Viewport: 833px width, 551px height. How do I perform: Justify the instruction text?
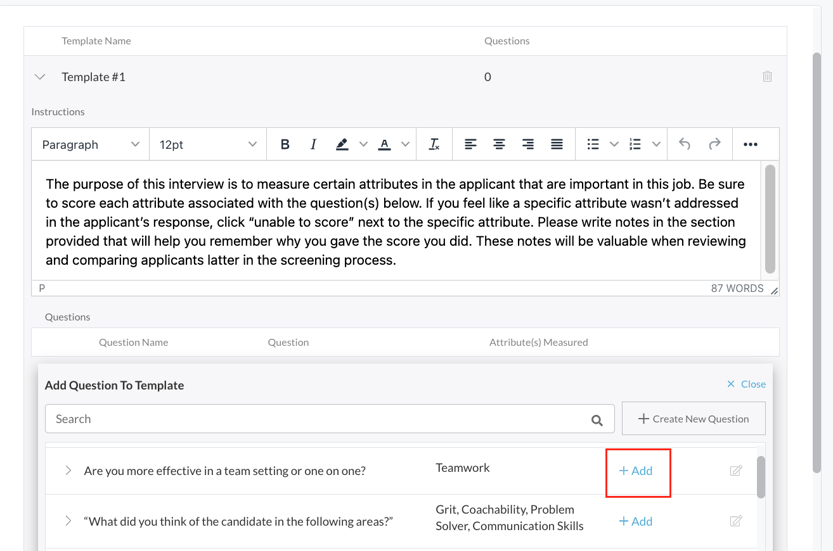point(557,145)
